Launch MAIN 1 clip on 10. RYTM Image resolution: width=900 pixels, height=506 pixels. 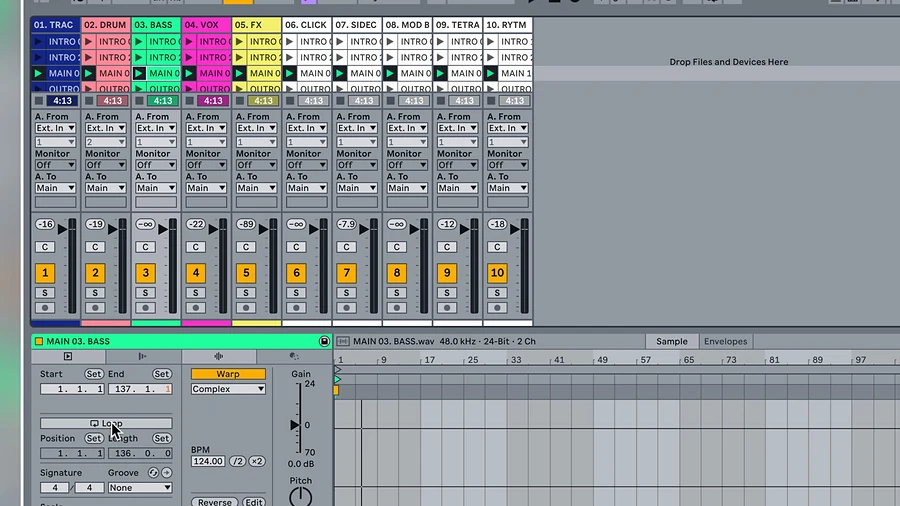coord(490,73)
